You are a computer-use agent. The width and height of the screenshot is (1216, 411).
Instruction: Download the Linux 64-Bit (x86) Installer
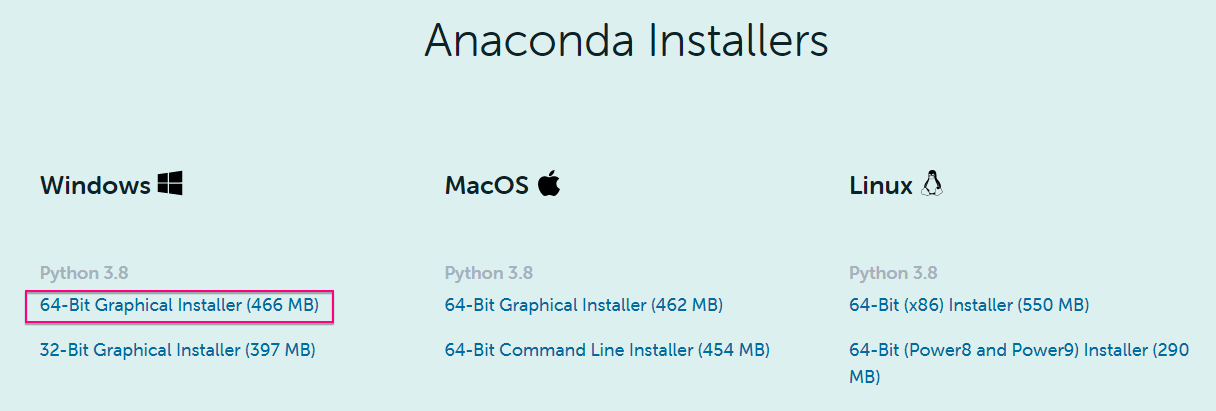click(968, 305)
